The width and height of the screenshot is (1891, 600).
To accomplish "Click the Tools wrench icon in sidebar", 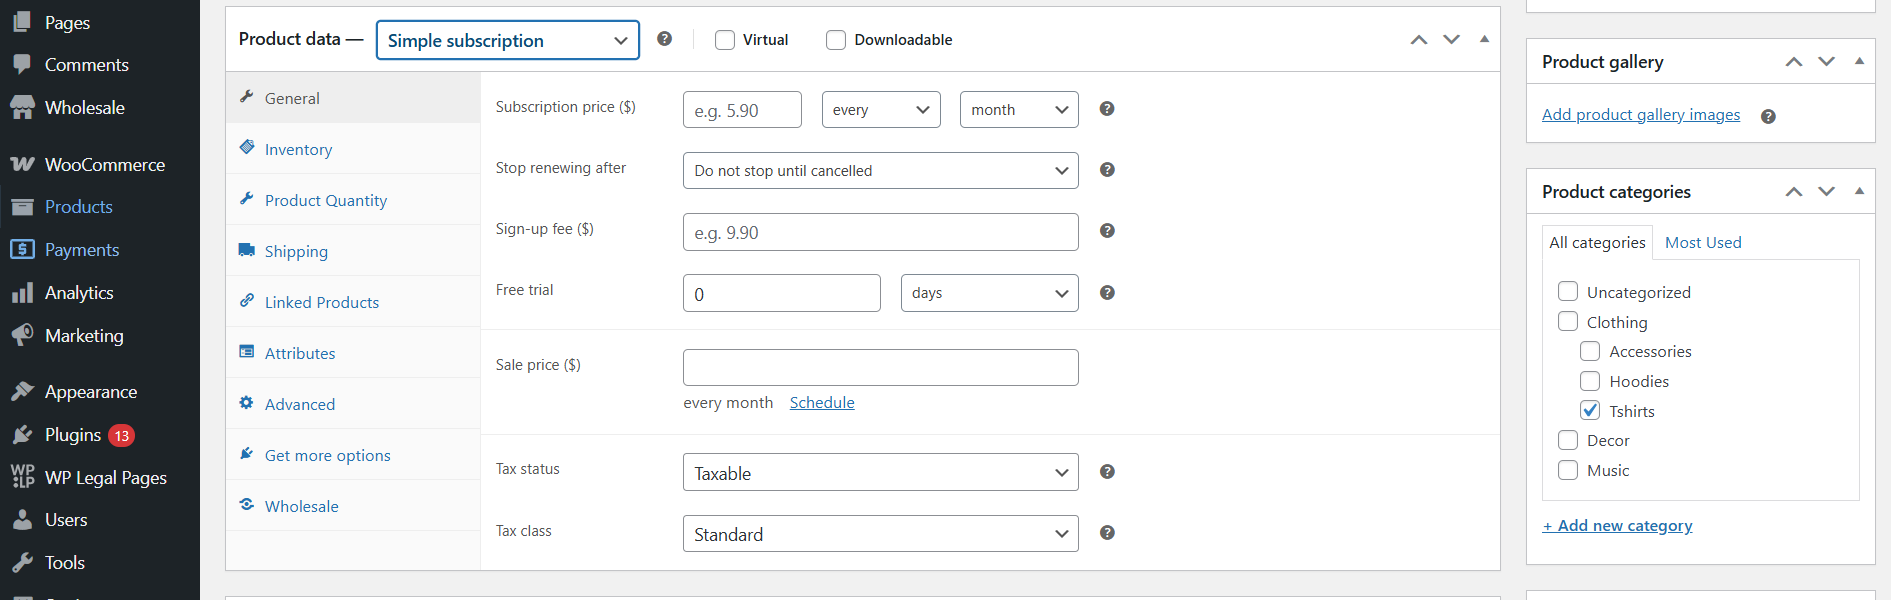I will click(x=22, y=562).
